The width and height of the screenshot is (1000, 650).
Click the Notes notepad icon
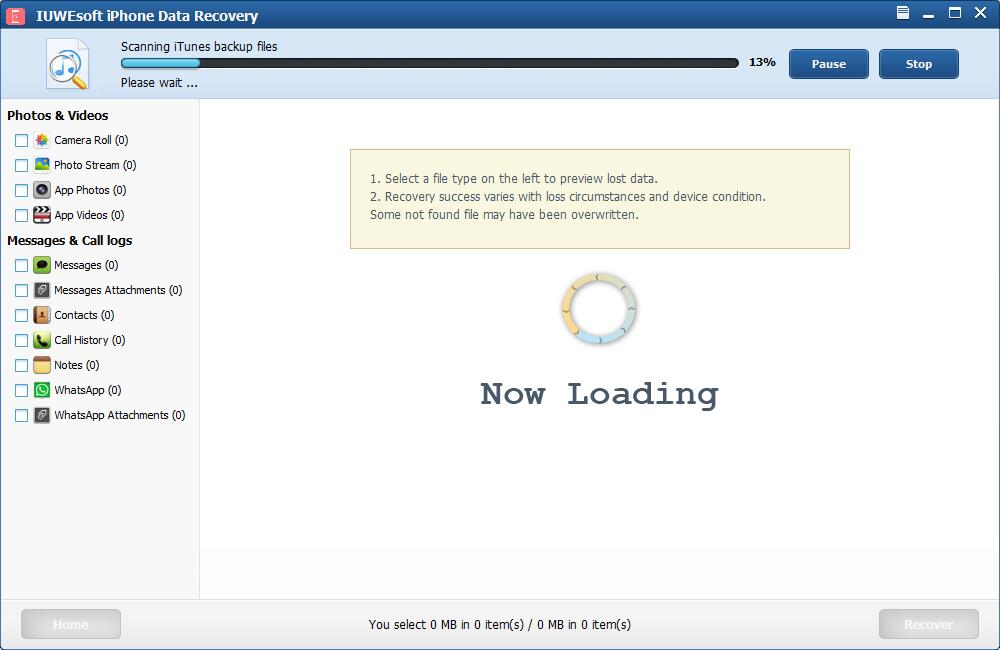click(x=41, y=365)
